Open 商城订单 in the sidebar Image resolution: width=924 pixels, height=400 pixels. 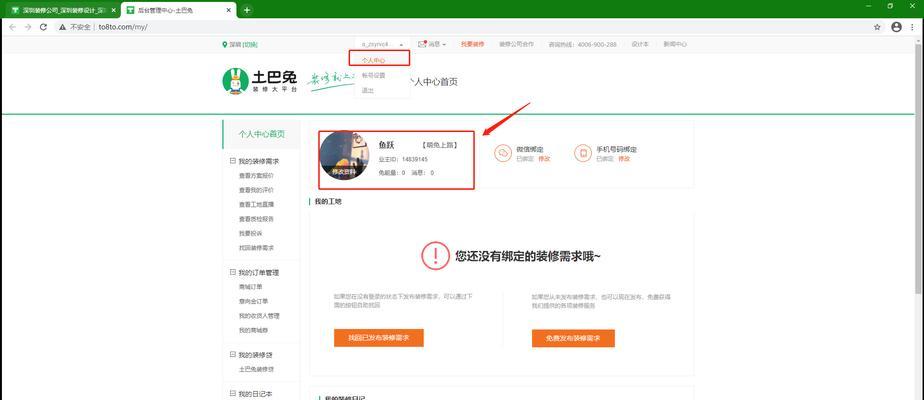coord(250,287)
